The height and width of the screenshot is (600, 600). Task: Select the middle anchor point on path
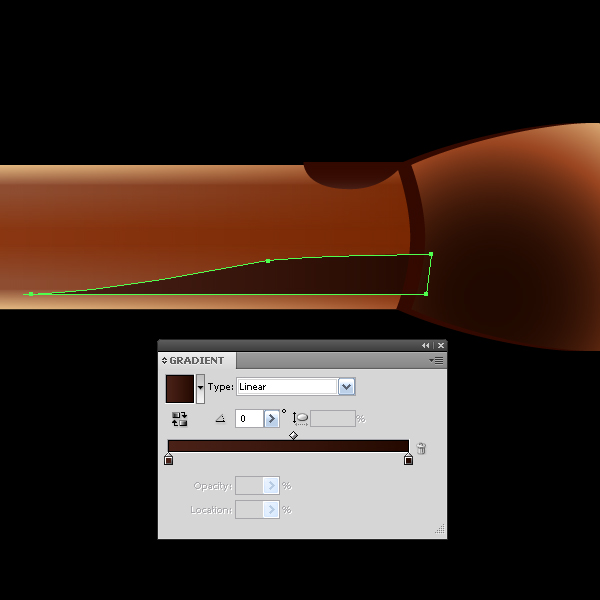(268, 261)
